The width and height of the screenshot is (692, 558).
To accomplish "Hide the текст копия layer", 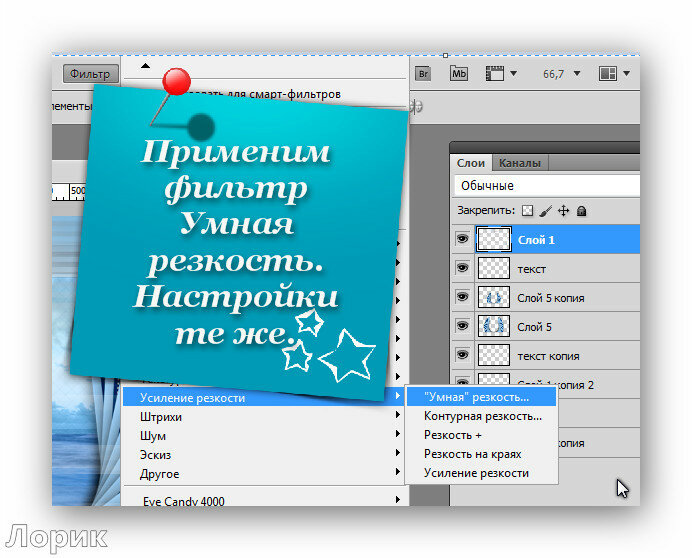I will pyautogui.click(x=462, y=355).
